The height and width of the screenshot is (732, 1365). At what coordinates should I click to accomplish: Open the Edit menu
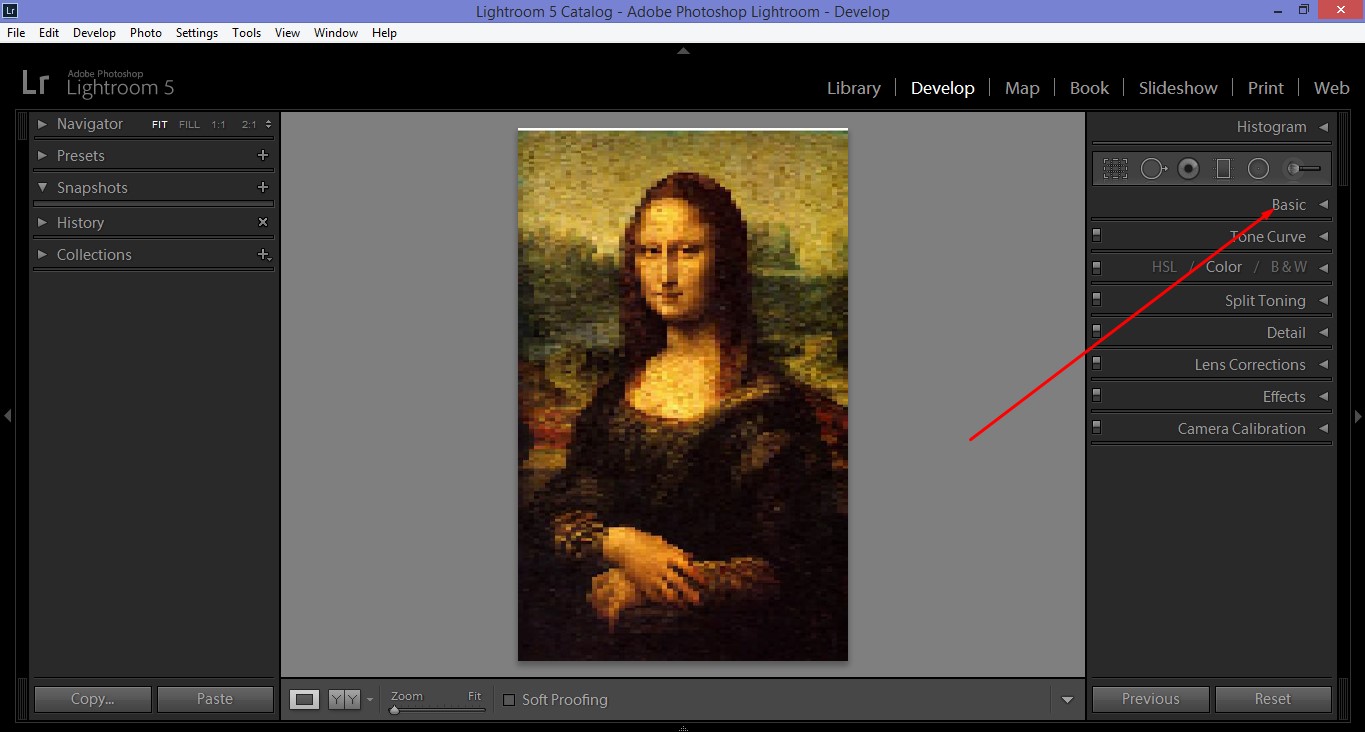[49, 33]
